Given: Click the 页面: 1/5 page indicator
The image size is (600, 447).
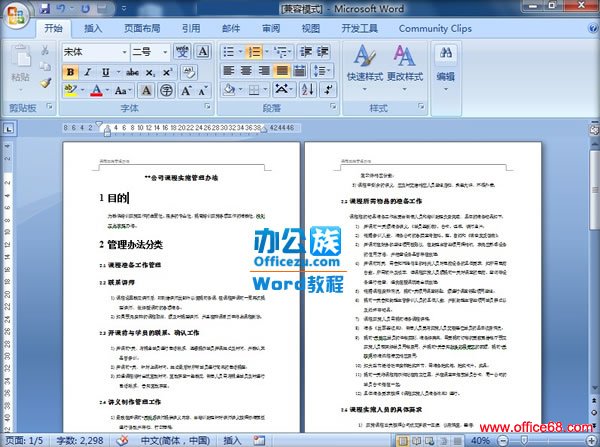Looking at the screenshot, I should click(24, 441).
